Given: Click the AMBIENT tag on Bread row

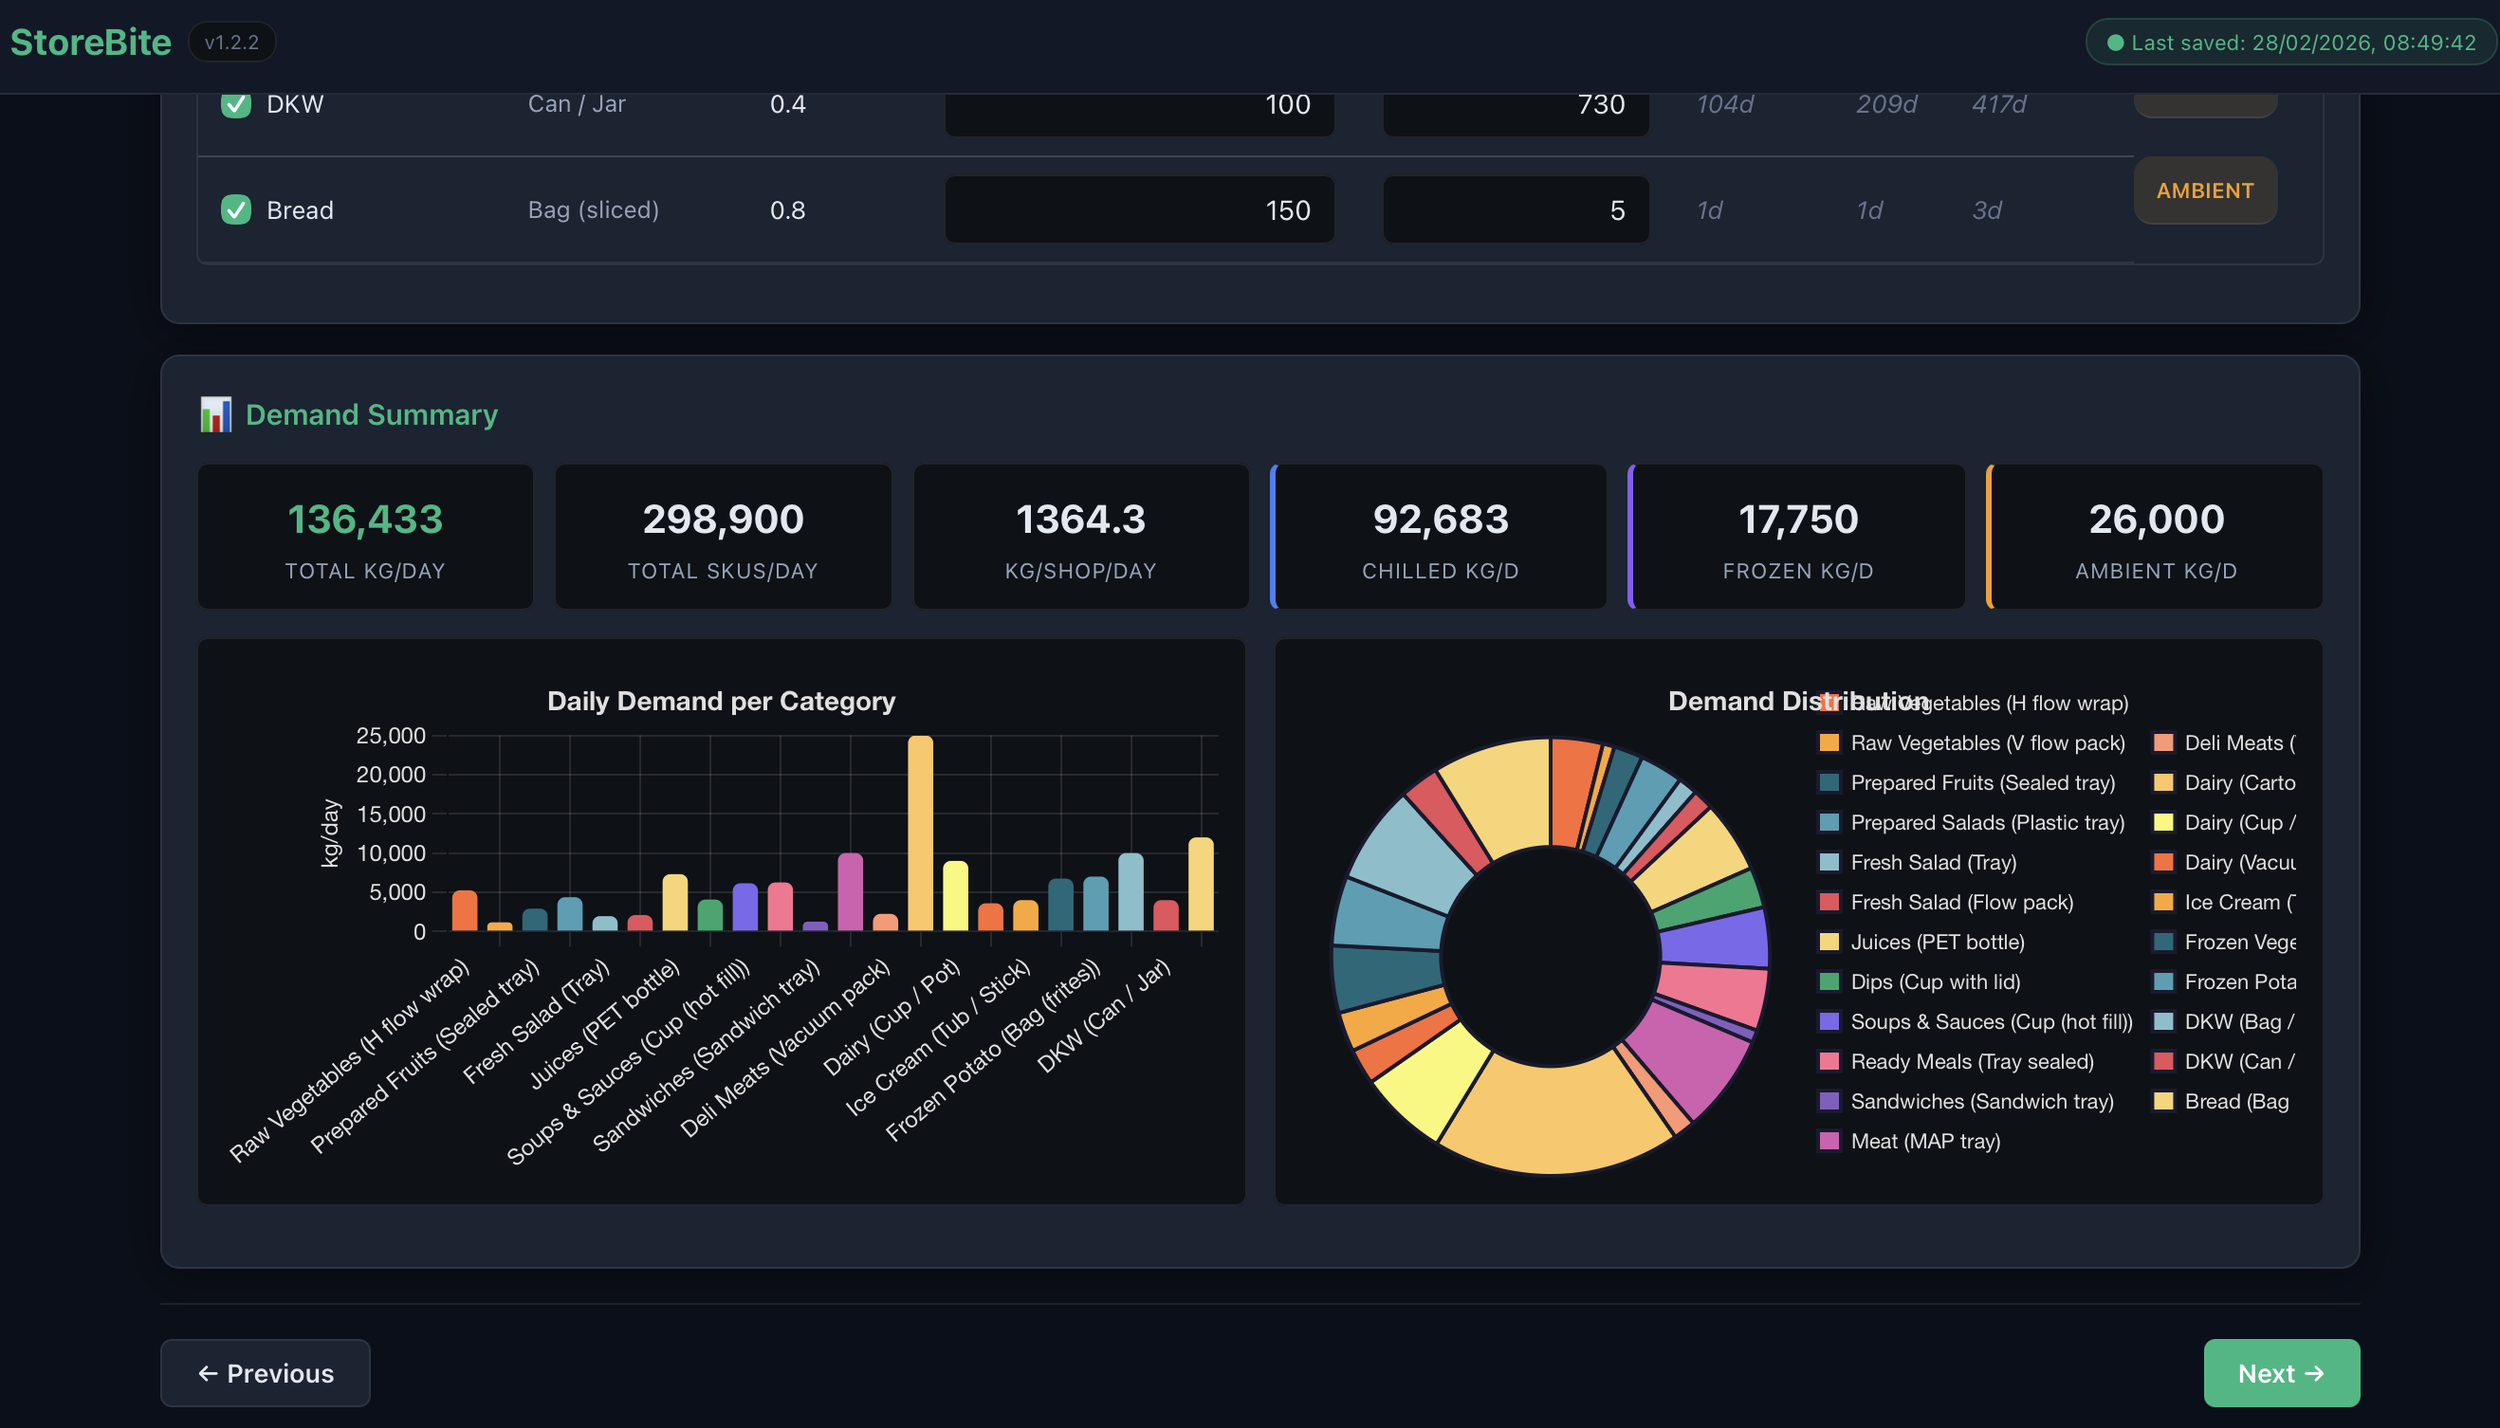Looking at the screenshot, I should coord(2204,190).
